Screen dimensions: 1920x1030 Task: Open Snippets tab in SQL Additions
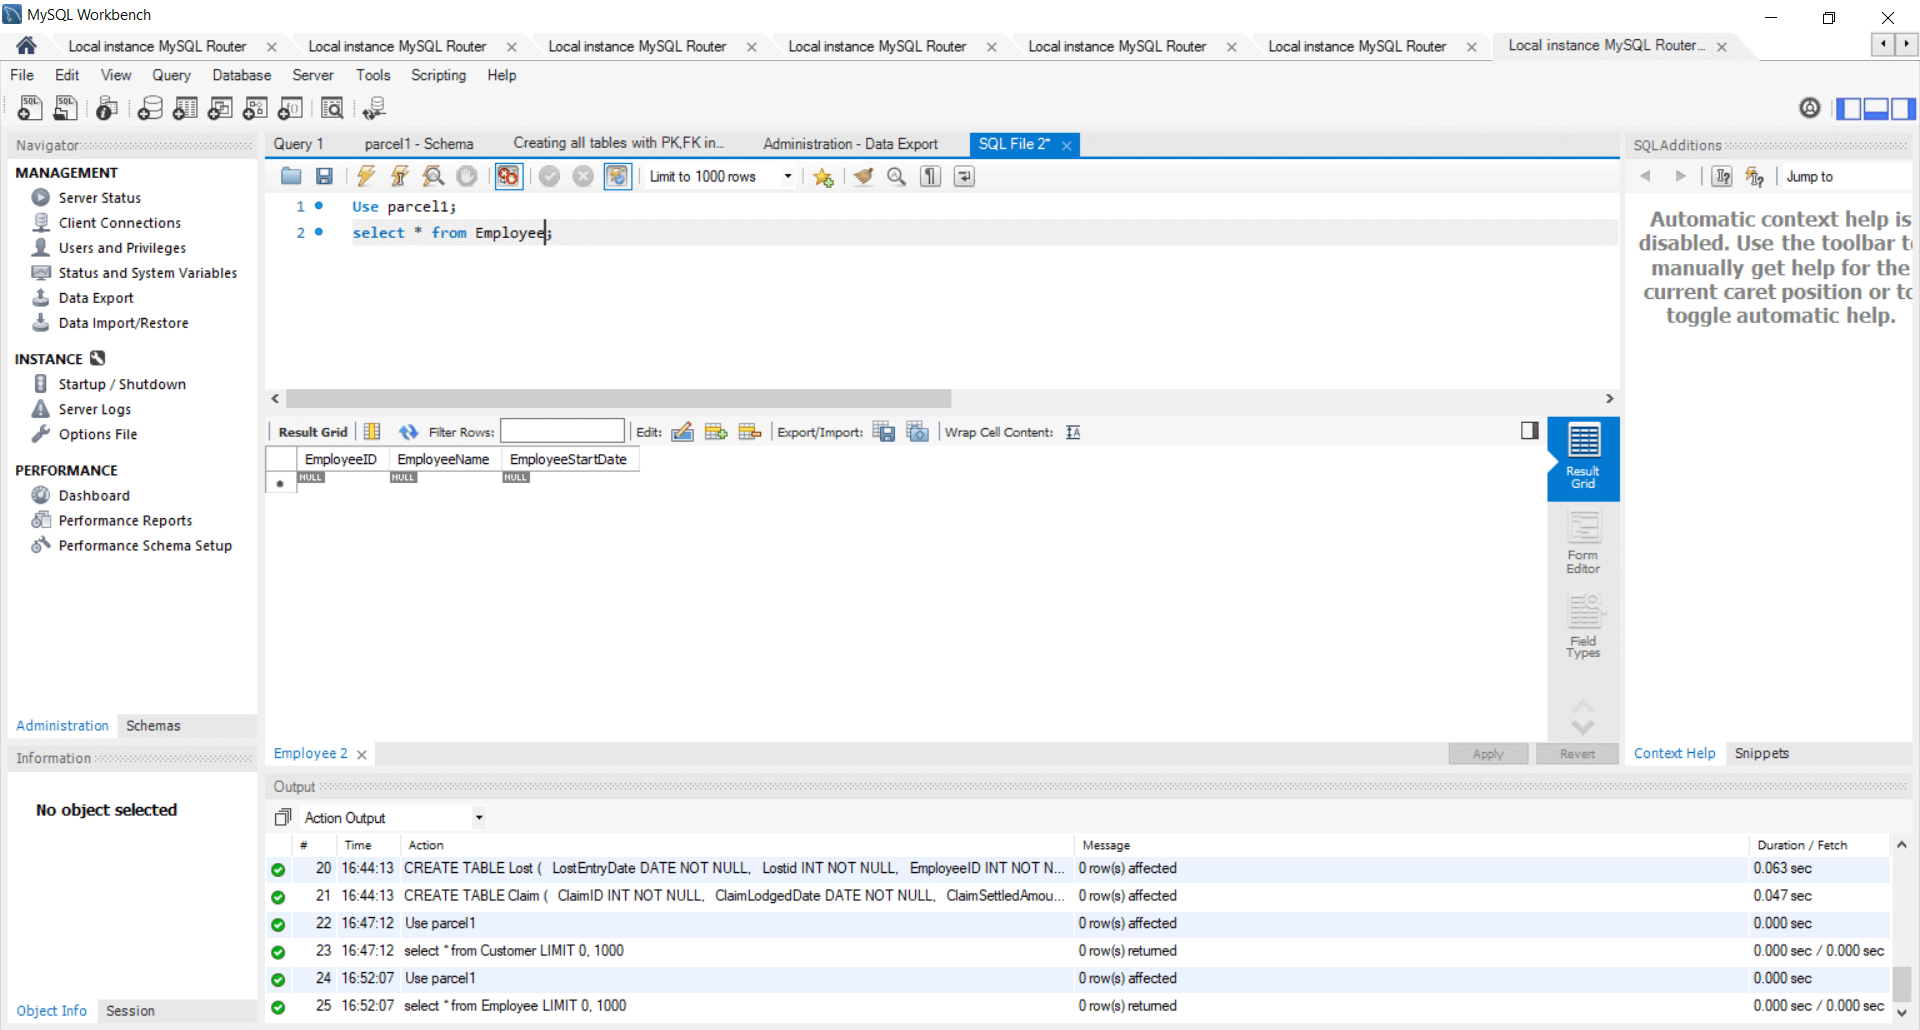(x=1761, y=753)
